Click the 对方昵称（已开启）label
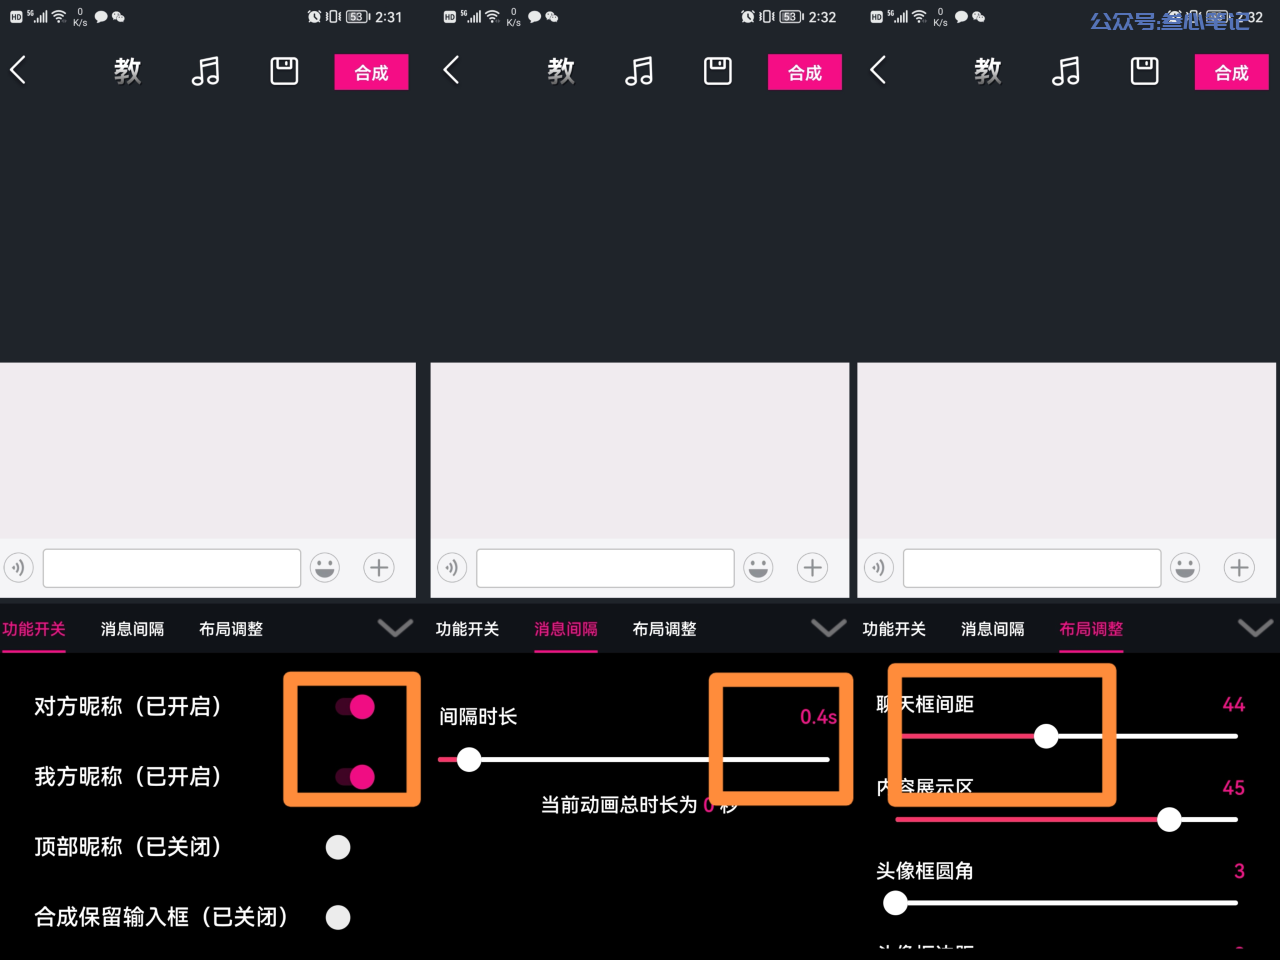The height and width of the screenshot is (960, 1280). coord(128,707)
